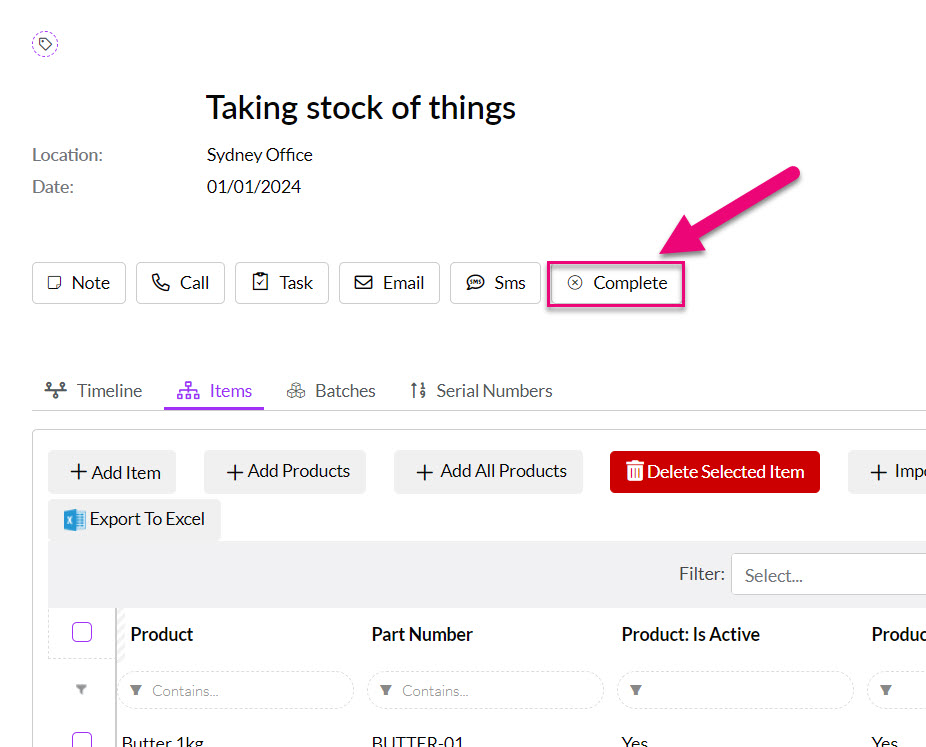Click the partially visible Import button
This screenshot has height=747, width=926.
point(887,472)
